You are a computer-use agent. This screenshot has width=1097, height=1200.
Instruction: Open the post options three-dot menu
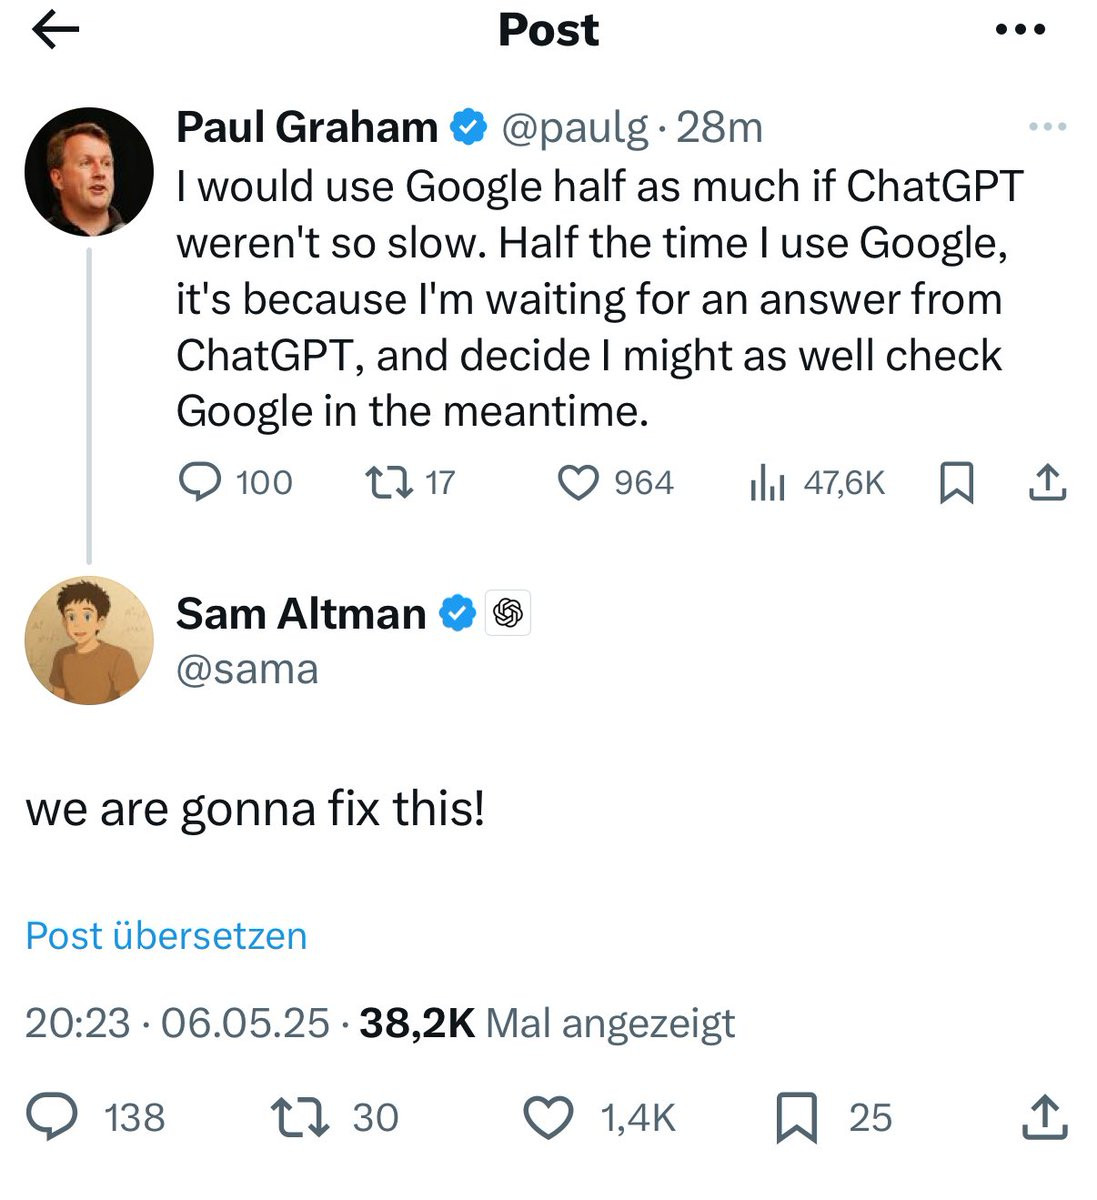pyautogui.click(x=1021, y=30)
